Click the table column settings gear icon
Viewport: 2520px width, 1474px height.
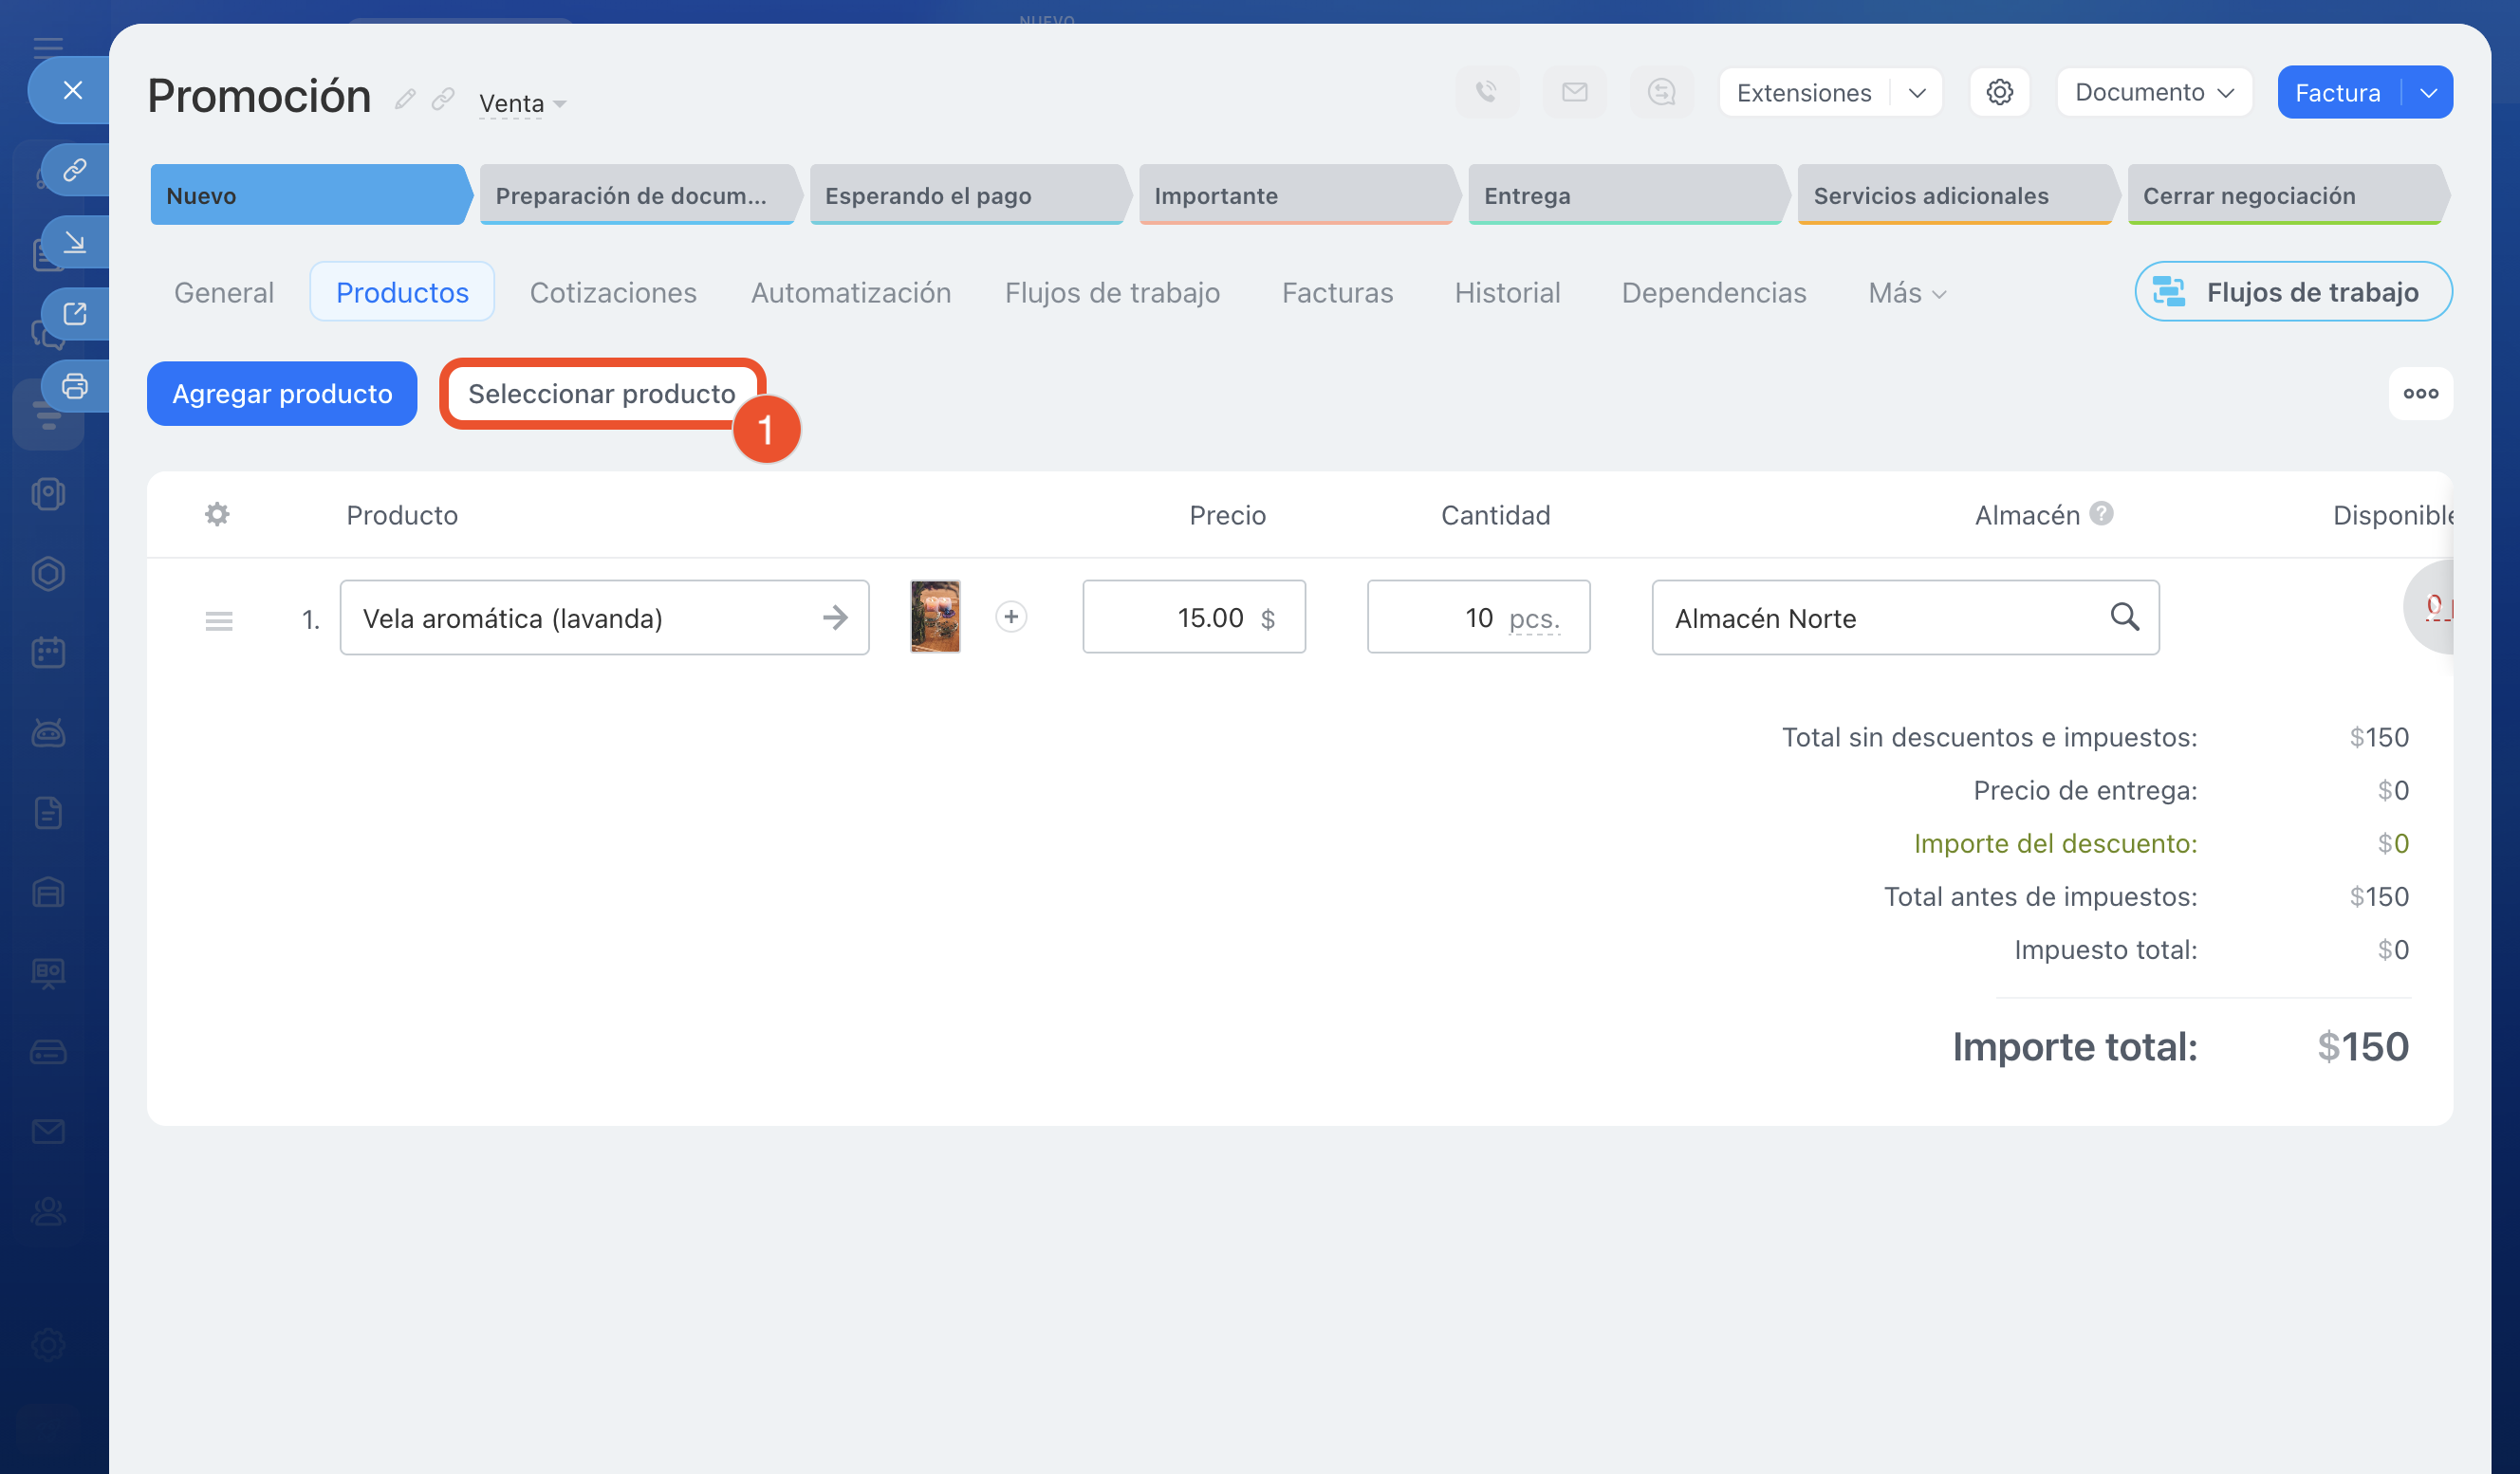tap(217, 514)
